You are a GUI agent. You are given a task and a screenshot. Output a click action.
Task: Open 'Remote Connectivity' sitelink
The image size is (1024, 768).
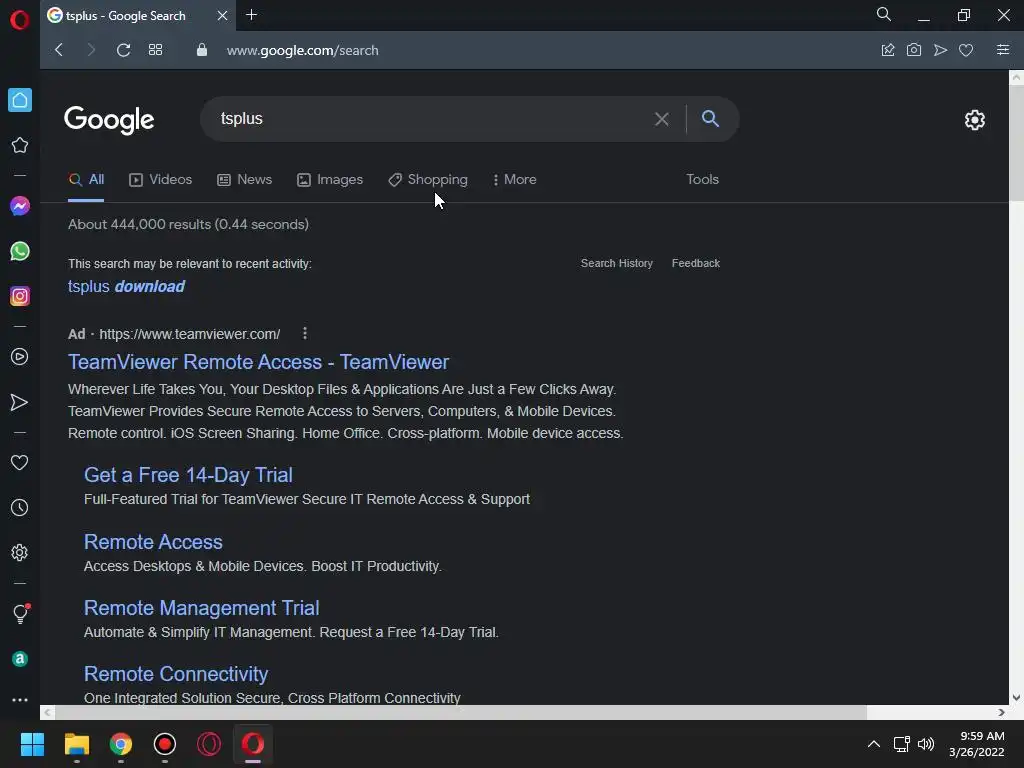pos(176,674)
